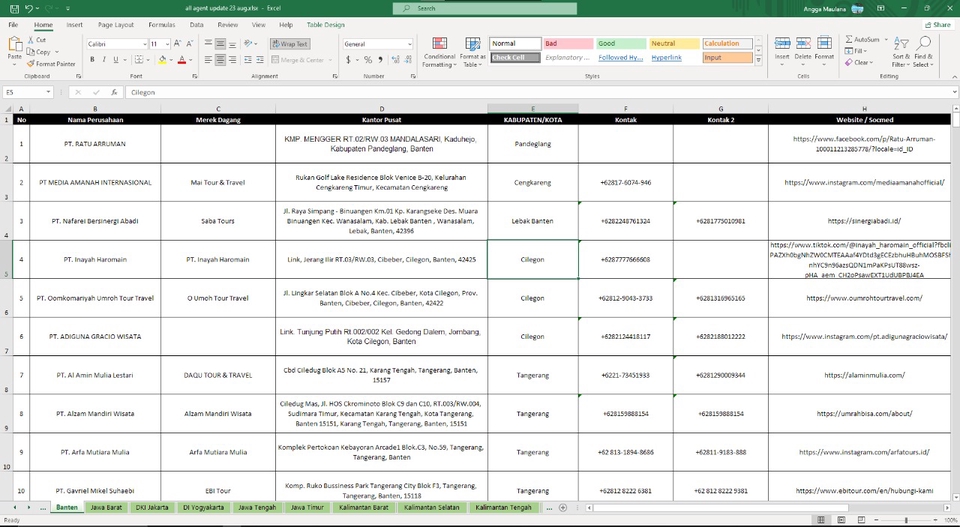Open the Sort & Filter dropdown
The height and width of the screenshot is (527, 960).
(x=901, y=52)
